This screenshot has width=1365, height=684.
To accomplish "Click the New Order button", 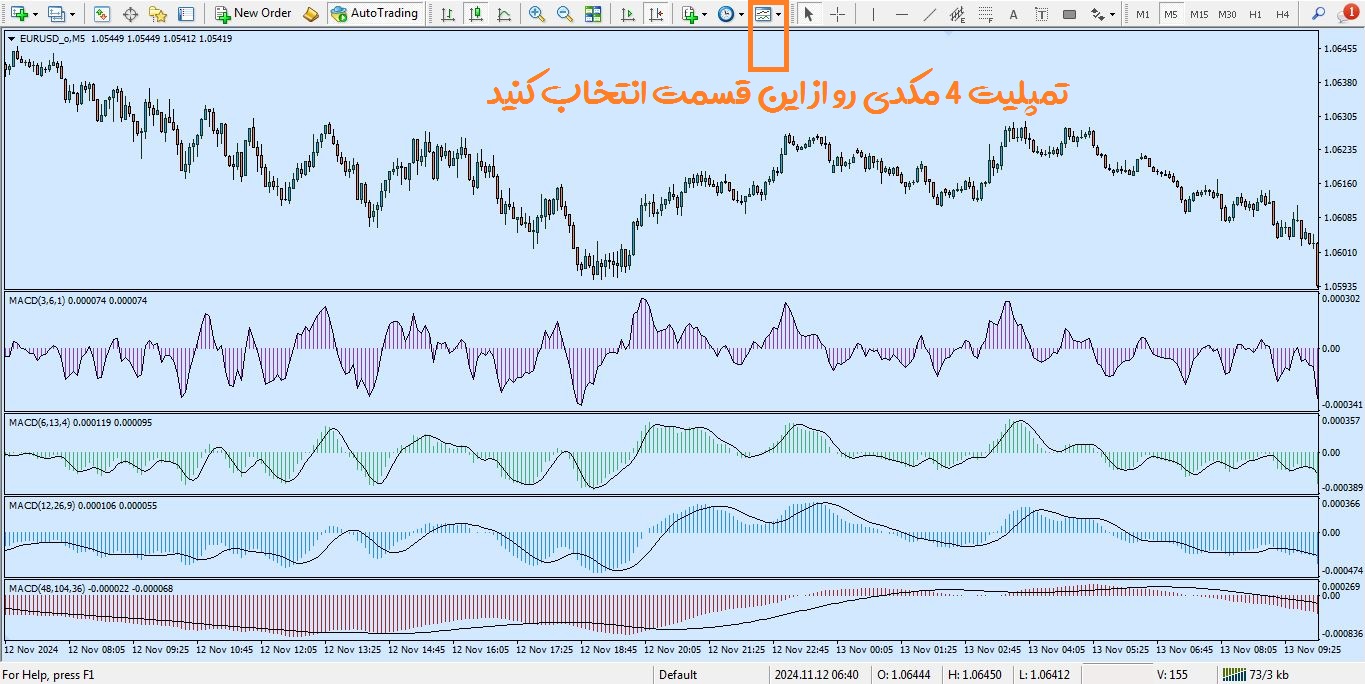I will pyautogui.click(x=253, y=14).
